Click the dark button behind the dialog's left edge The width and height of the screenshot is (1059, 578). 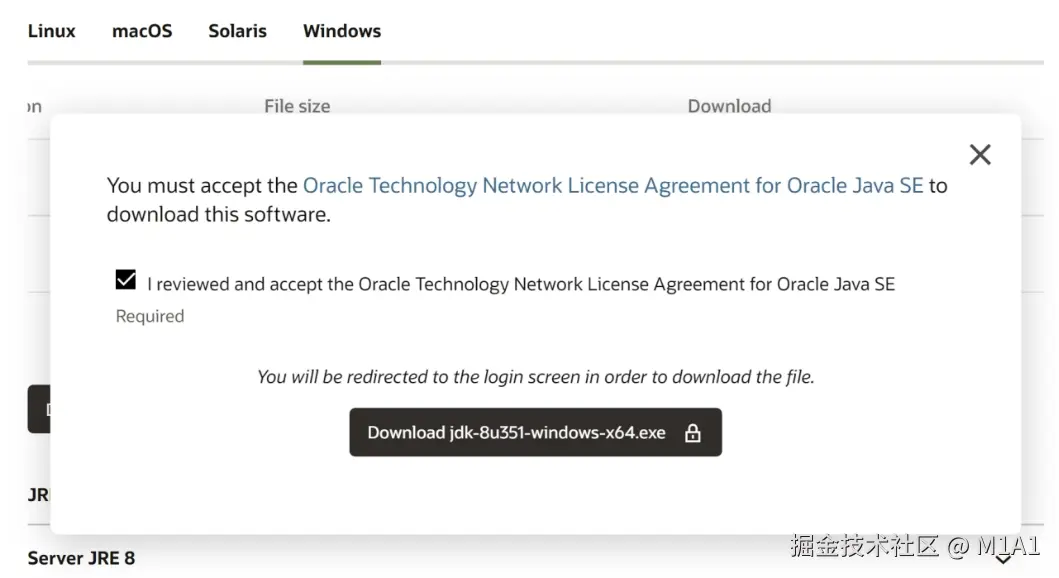click(38, 409)
